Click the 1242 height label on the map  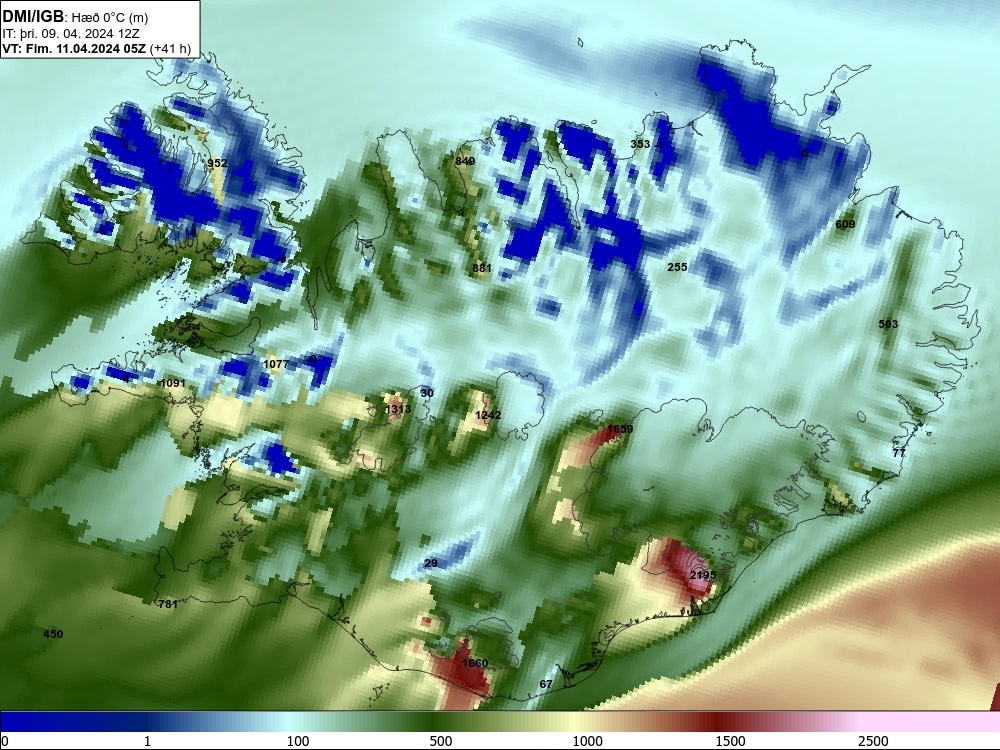tap(488, 415)
